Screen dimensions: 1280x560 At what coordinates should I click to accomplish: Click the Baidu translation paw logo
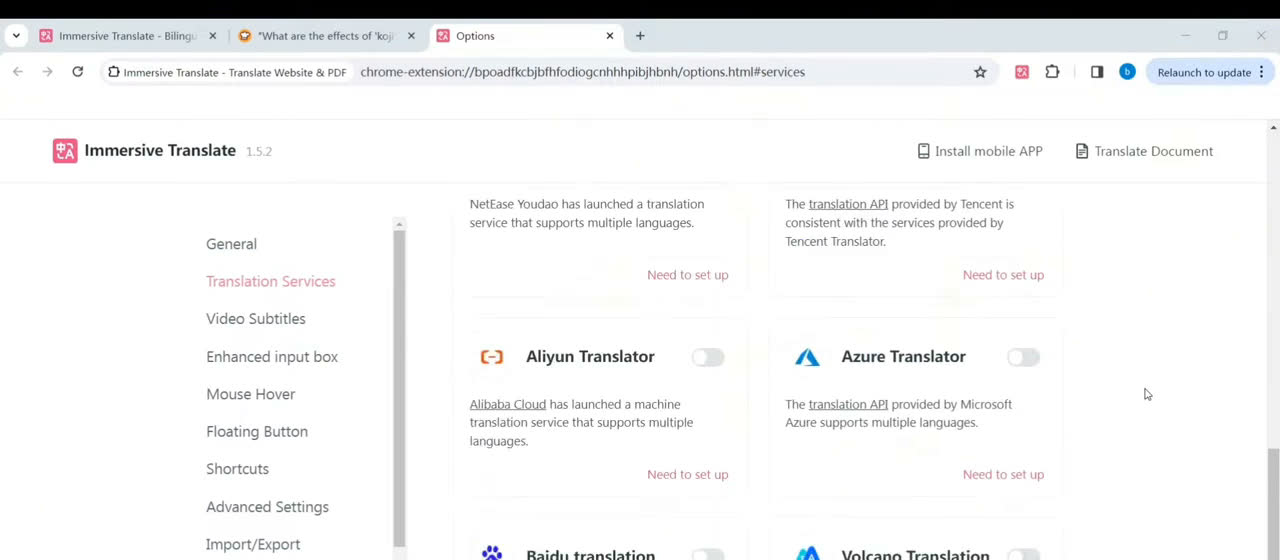tap(492, 553)
